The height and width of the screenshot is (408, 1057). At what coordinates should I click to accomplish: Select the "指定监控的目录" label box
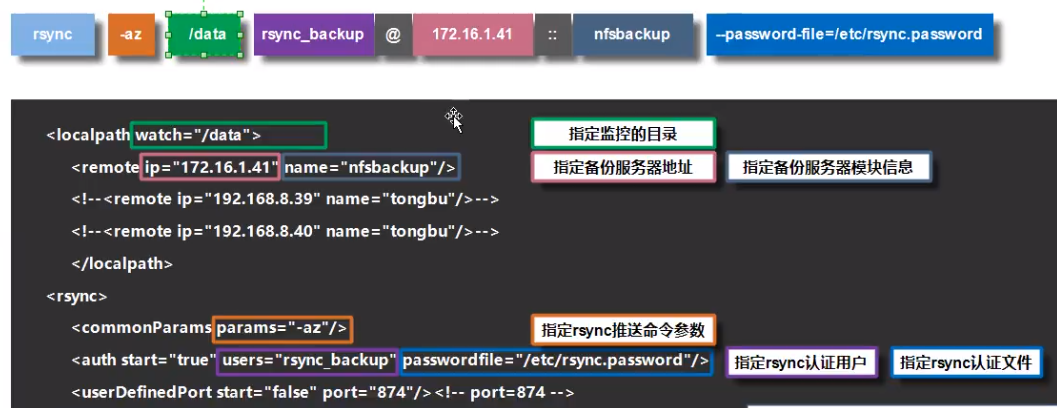tap(623, 134)
